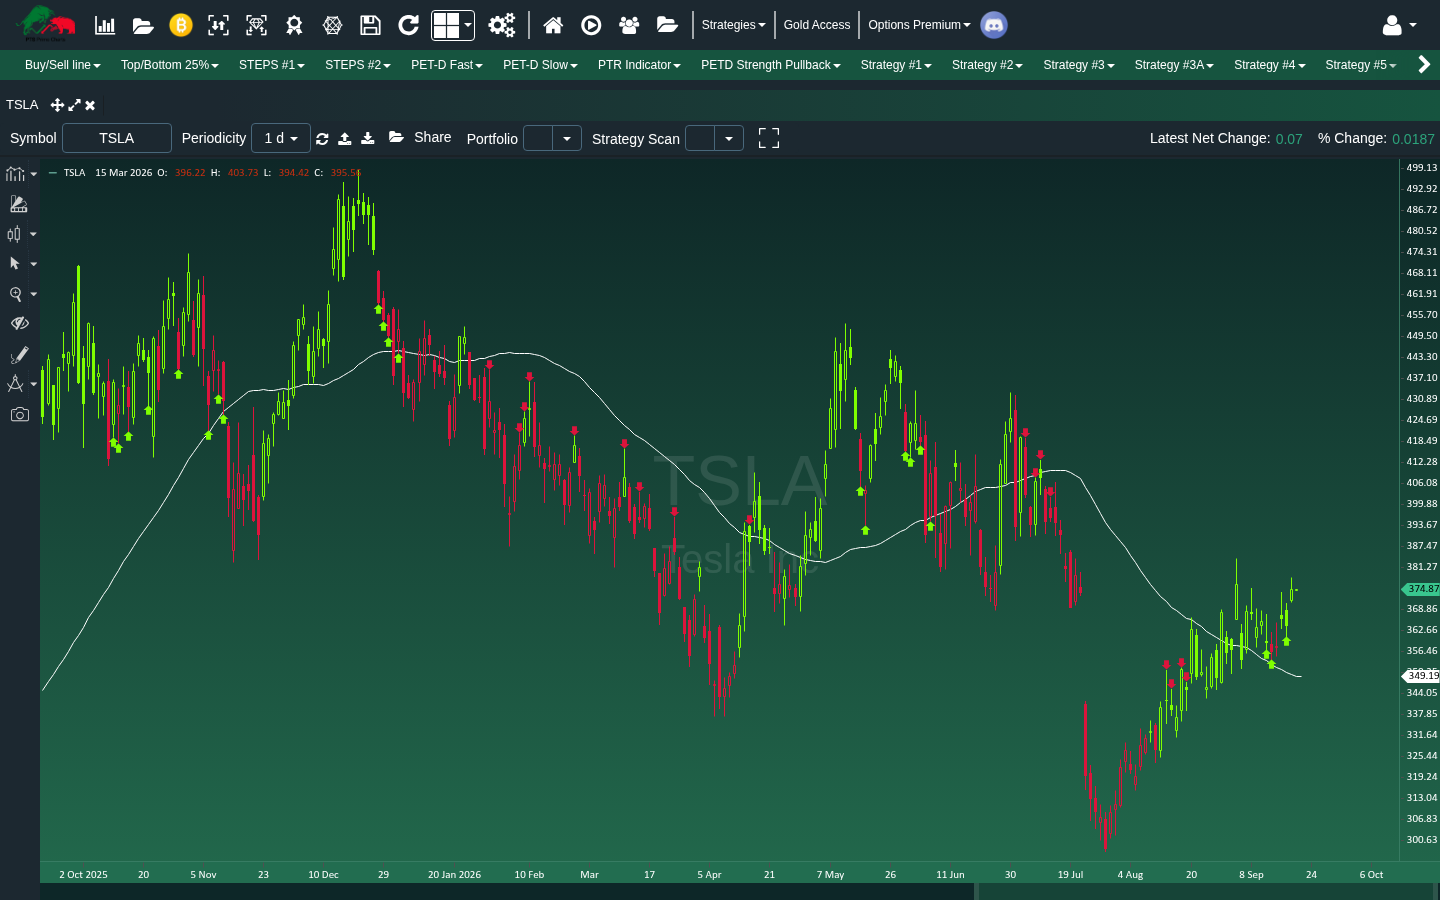Open the PET-D Fast menu
The image size is (1440, 900).
pyautogui.click(x=447, y=65)
